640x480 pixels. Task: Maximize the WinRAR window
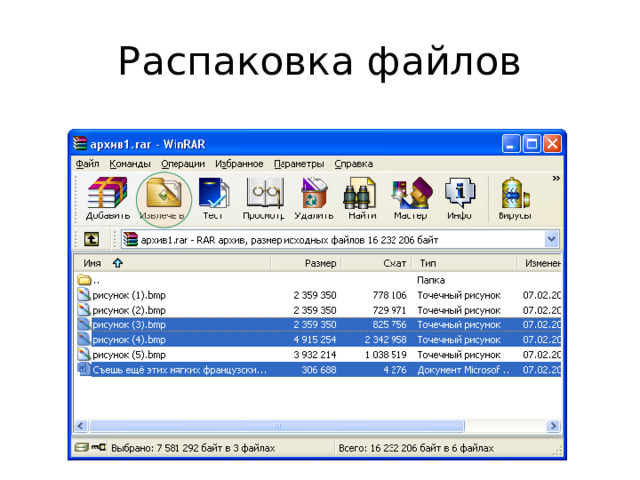[531, 144]
